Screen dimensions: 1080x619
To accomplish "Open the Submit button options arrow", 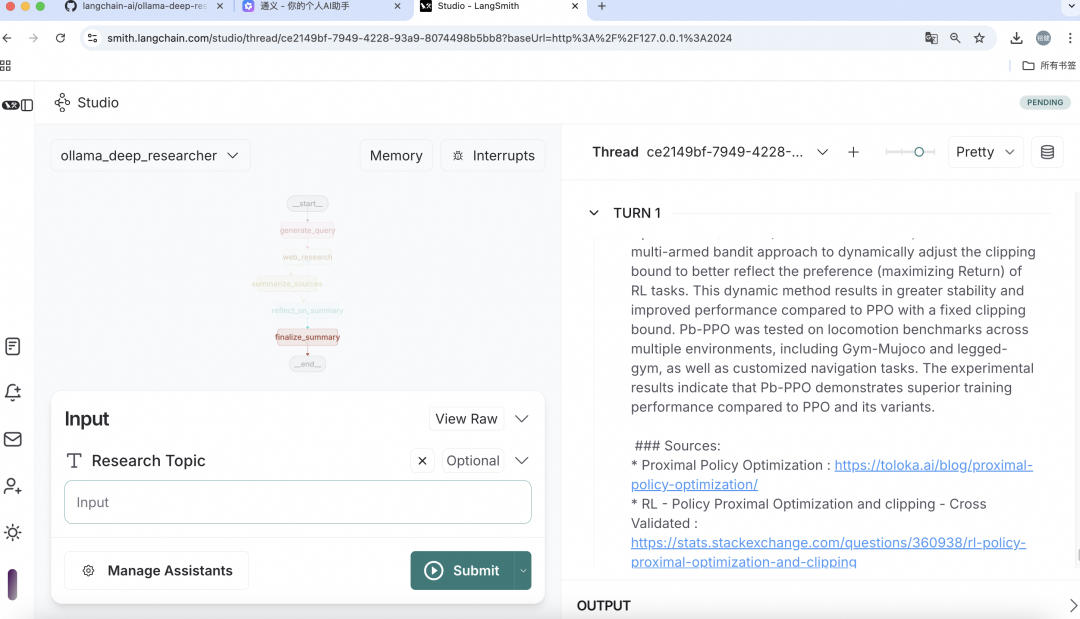I will click(523, 570).
